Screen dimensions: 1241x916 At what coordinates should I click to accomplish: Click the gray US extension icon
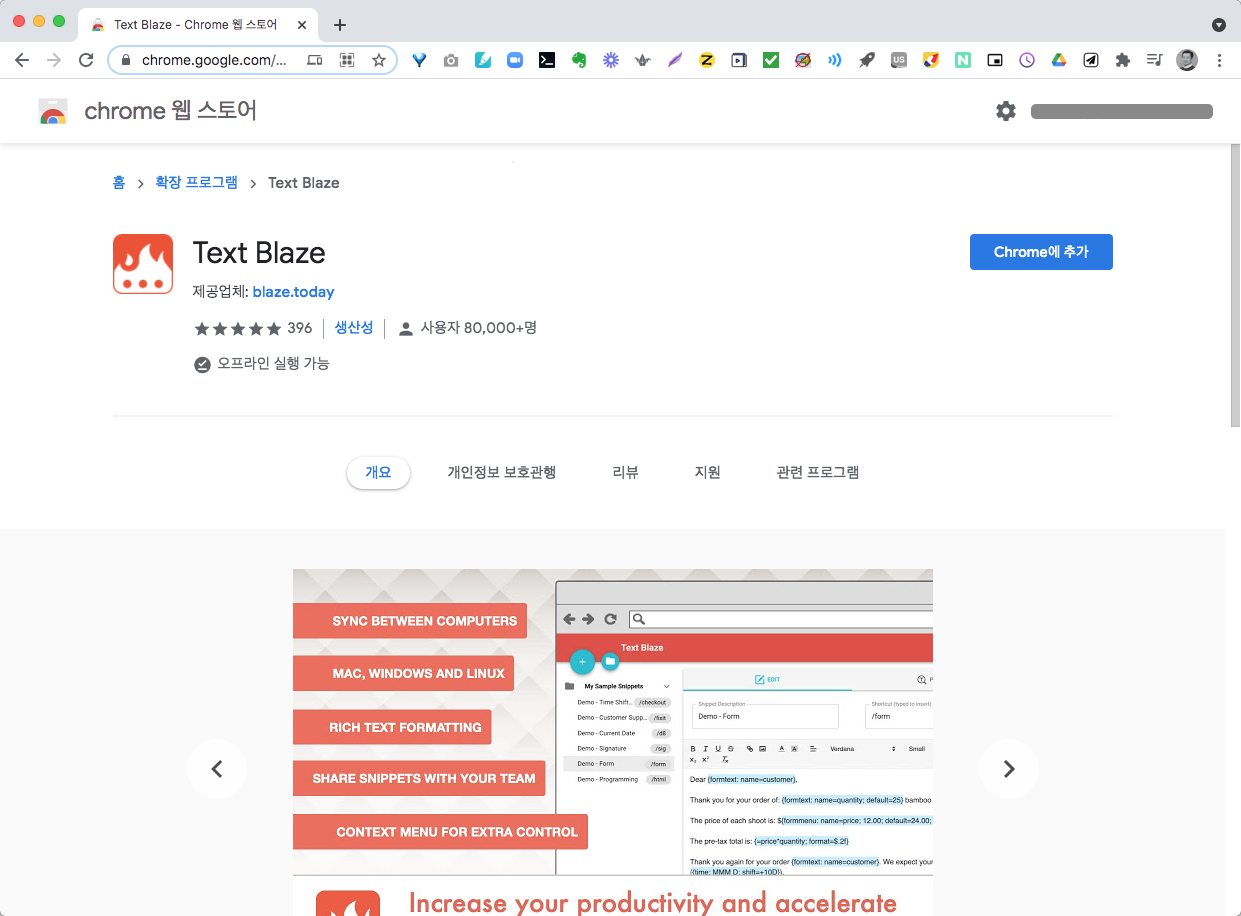tap(899, 60)
